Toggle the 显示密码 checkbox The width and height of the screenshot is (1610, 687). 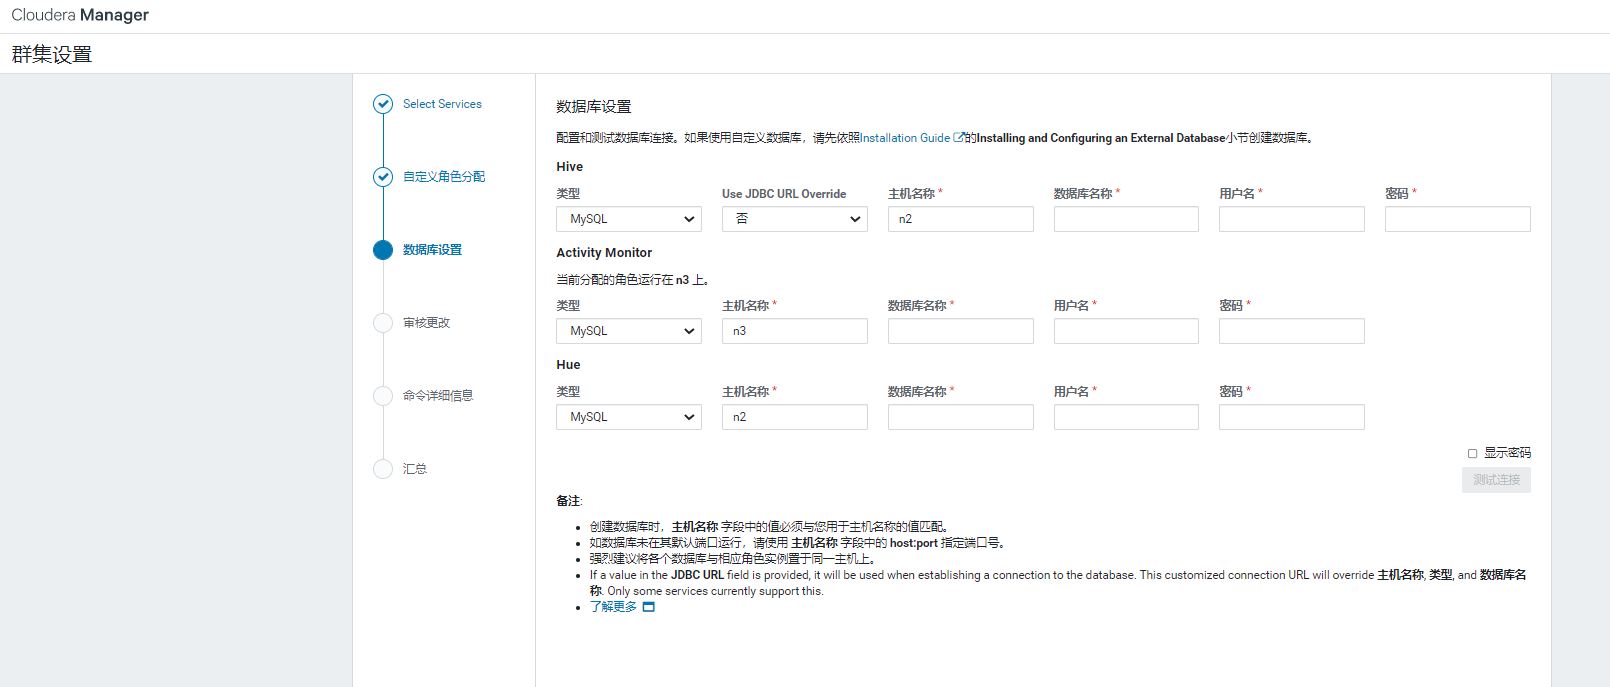point(1472,454)
